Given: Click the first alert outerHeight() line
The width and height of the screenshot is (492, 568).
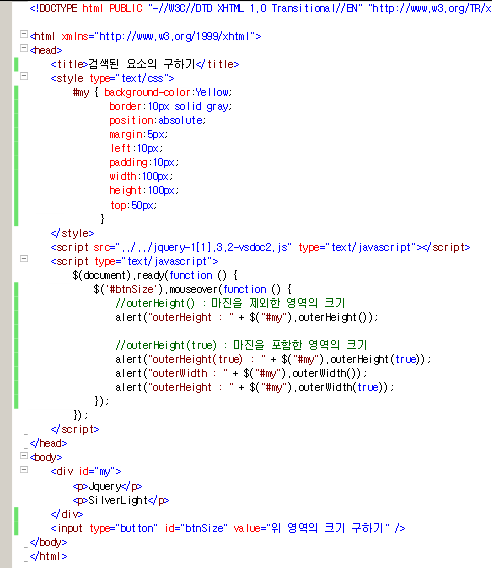Looking at the screenshot, I should click(246, 317).
